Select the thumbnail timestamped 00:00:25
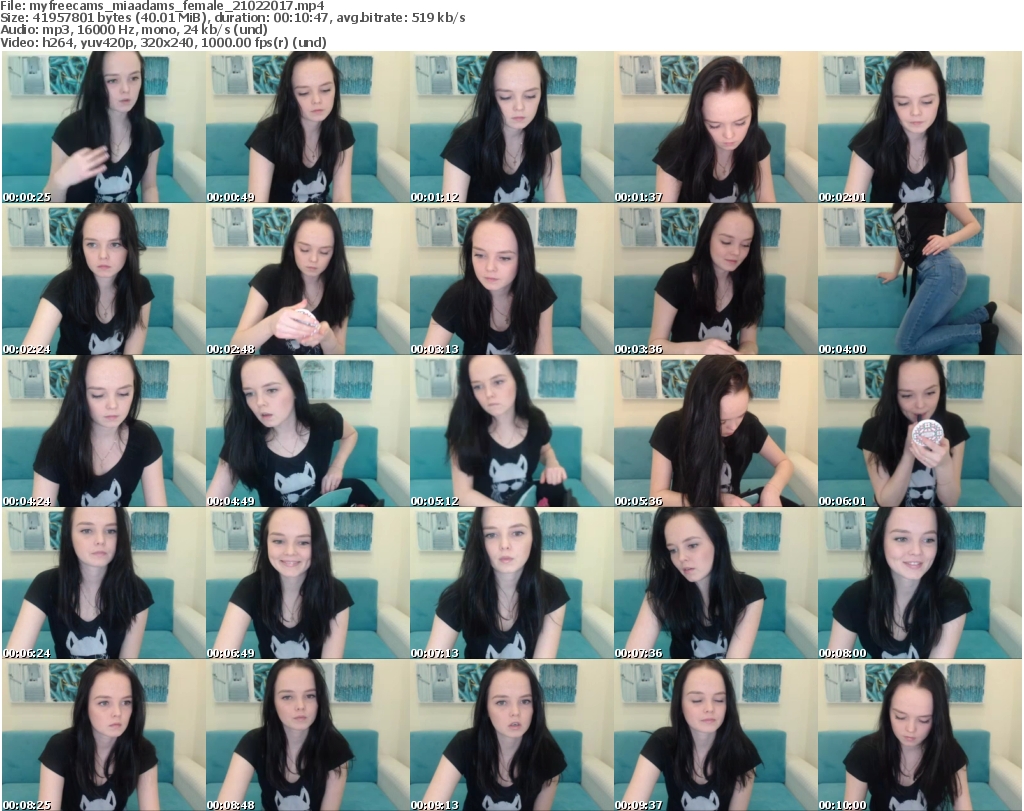The width and height of the screenshot is (1024, 811). [104, 127]
